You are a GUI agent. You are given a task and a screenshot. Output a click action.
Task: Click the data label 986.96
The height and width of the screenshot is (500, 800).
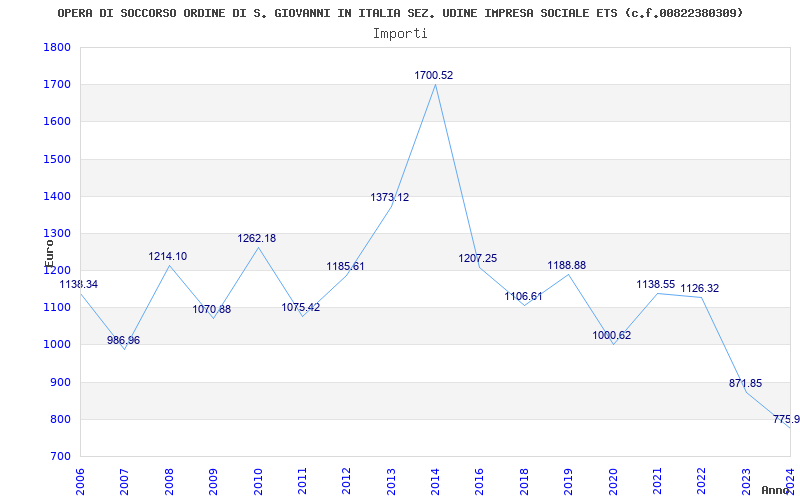click(x=123, y=341)
